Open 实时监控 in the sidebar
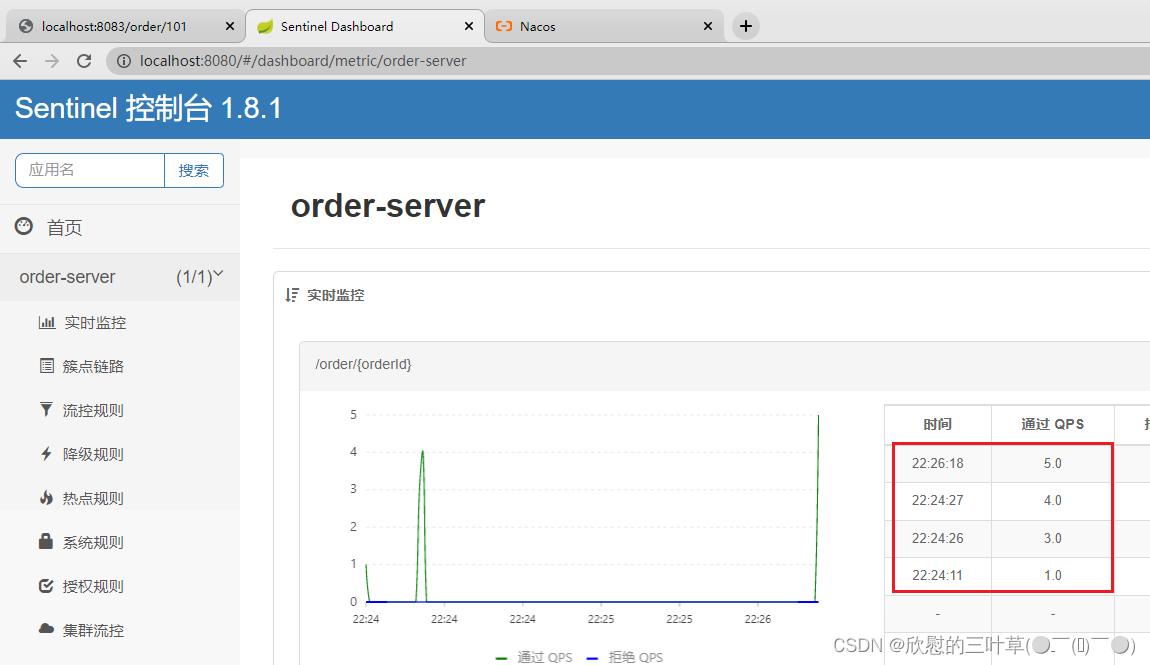This screenshot has width=1150, height=665. coord(95,323)
